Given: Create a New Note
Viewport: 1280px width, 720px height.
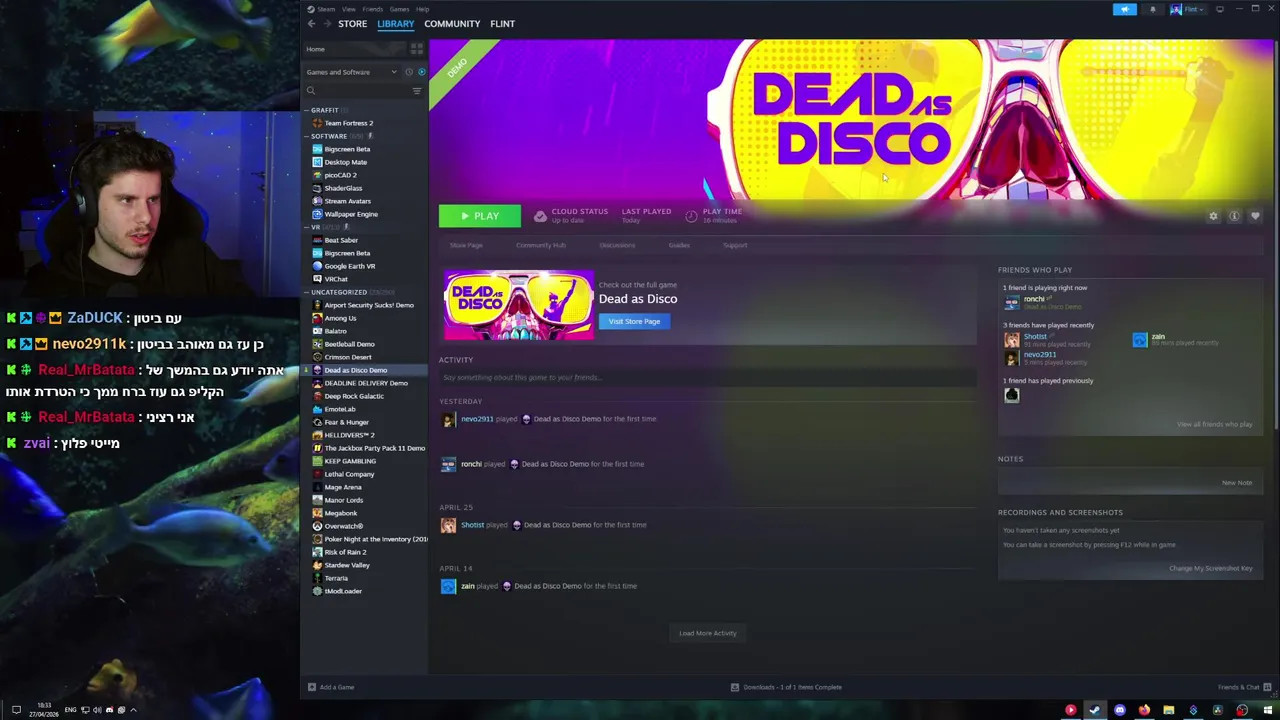Looking at the screenshot, I should 1237,483.
